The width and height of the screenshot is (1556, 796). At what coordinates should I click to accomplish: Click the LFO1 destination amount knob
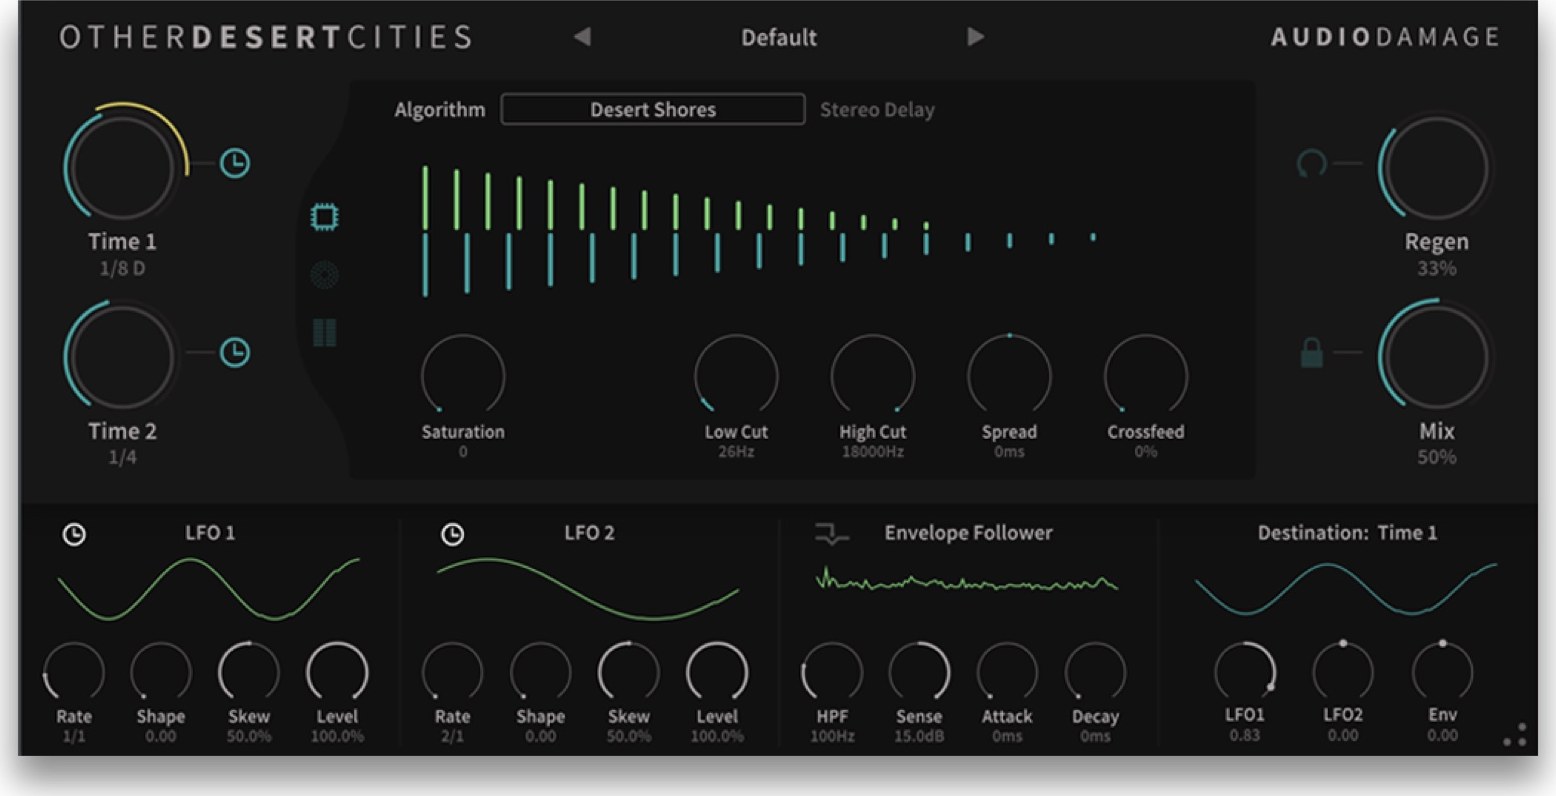point(1245,671)
